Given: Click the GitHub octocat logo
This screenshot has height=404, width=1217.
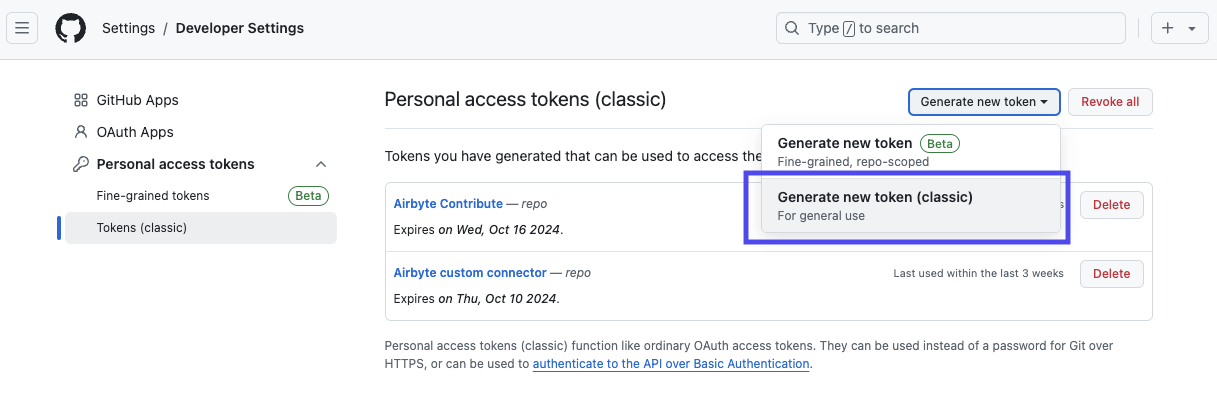Looking at the screenshot, I should 70,28.
